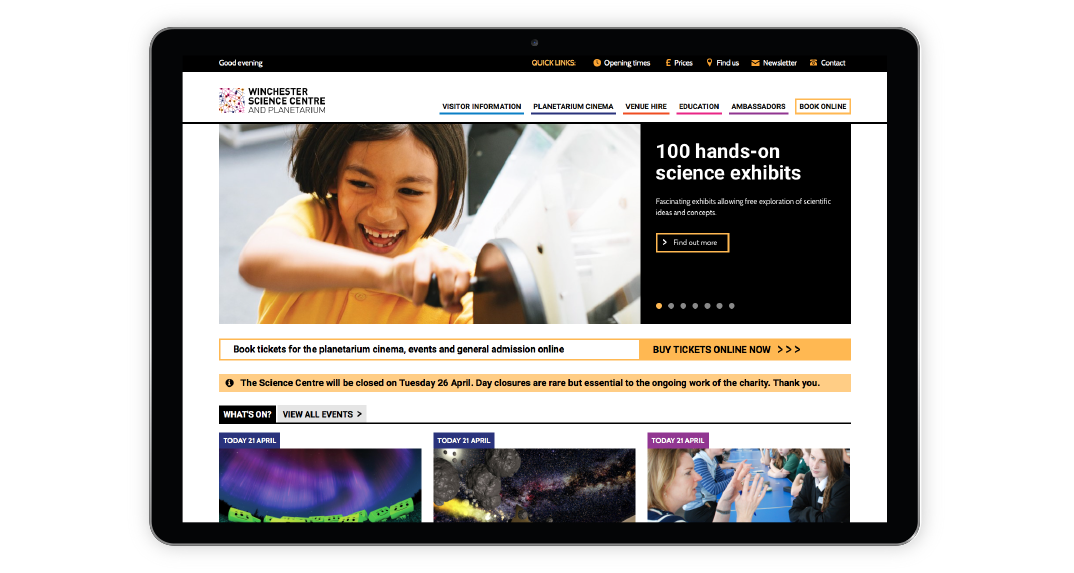Image resolution: width=1074 pixels, height=573 pixels.
Task: Click the info icon in closure notice
Action: (x=229, y=383)
